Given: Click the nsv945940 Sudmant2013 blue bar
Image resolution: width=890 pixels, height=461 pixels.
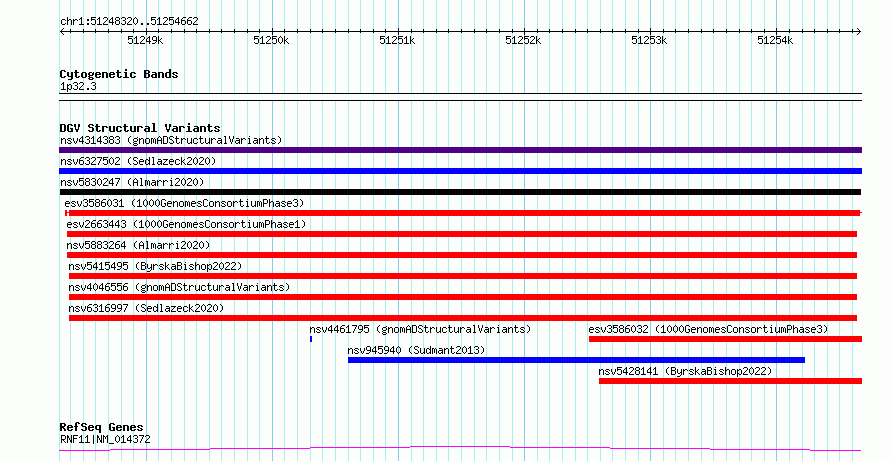Looking at the screenshot, I should [x=577, y=360].
